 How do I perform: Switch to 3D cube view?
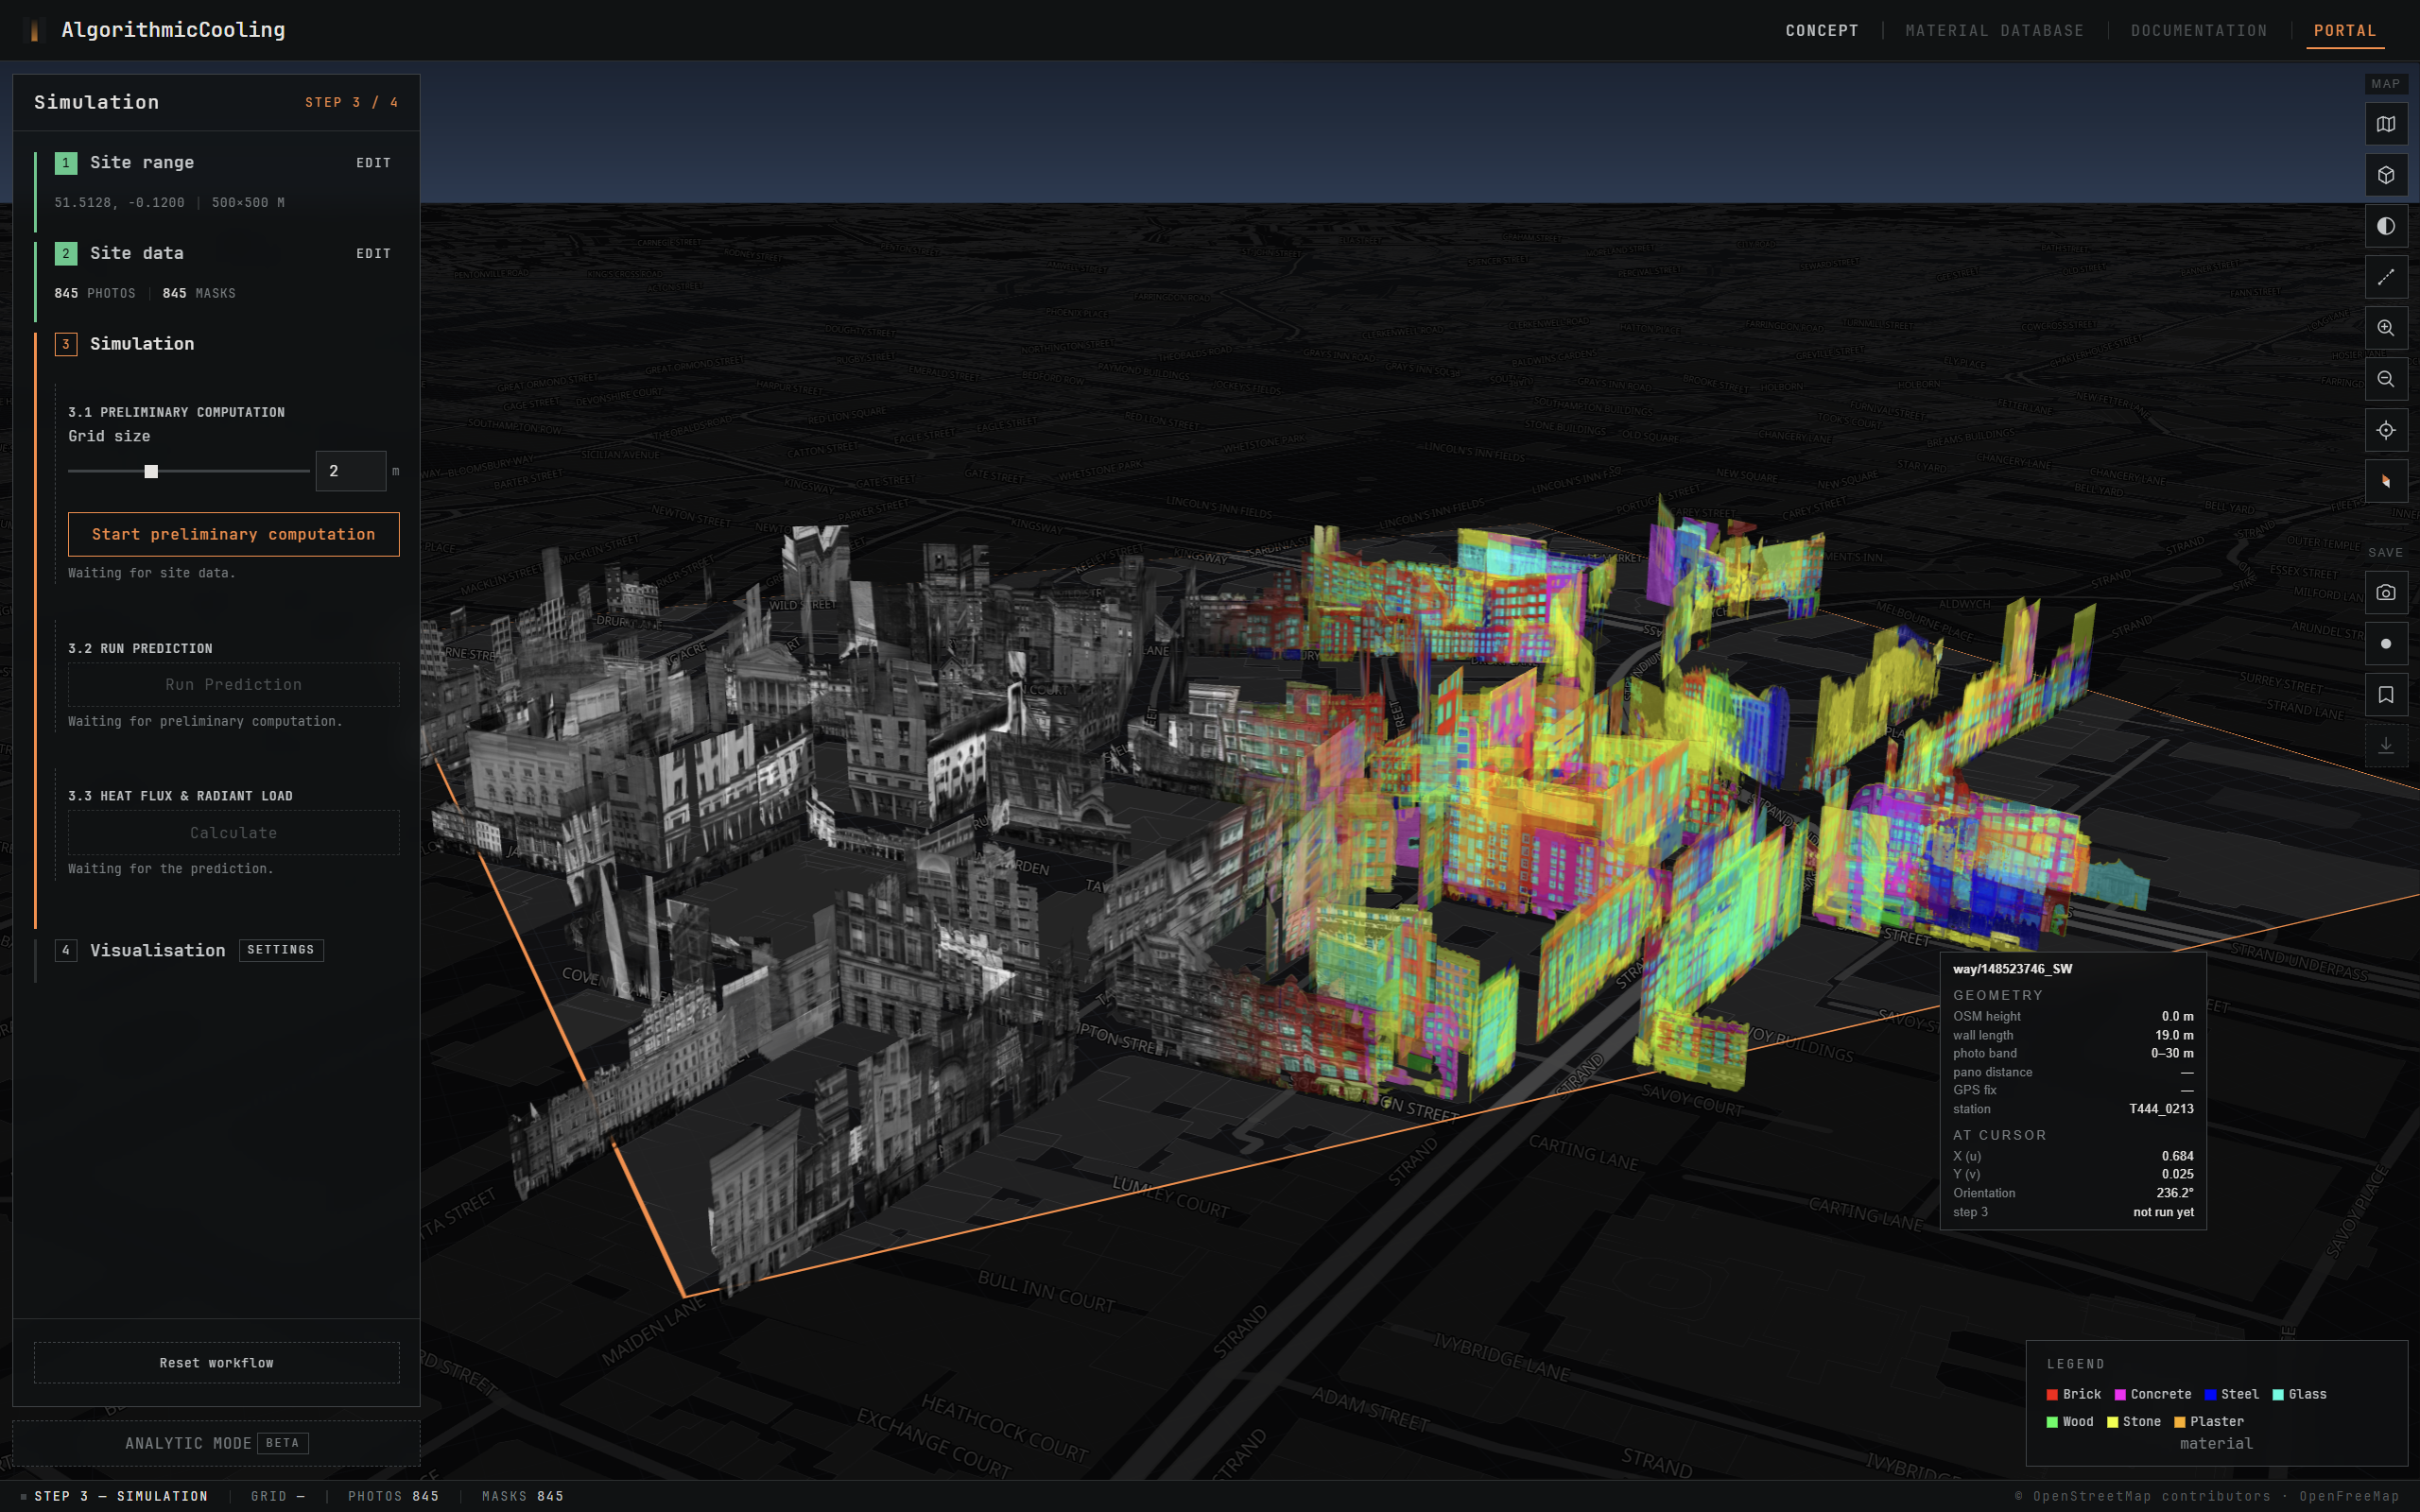[2385, 175]
